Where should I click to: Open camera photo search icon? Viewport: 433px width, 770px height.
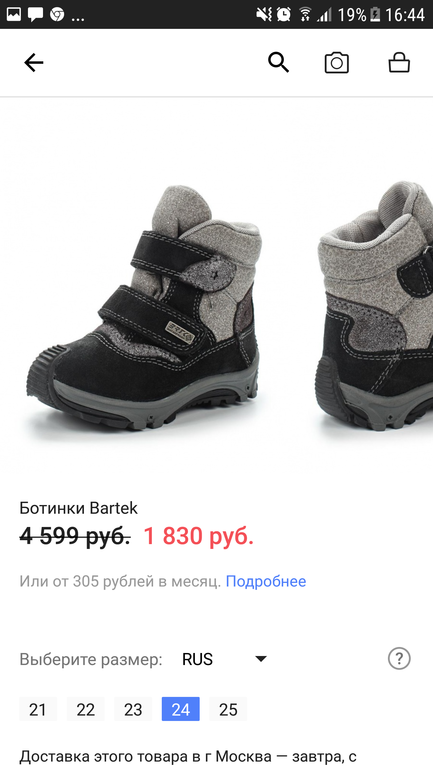pos(337,63)
